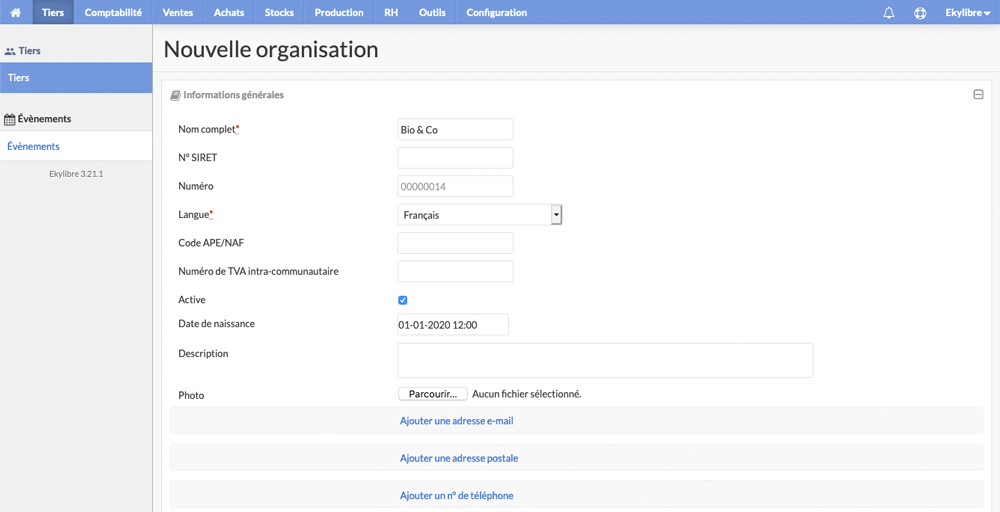This screenshot has width=1000, height=512.
Task: Focus the TVA intra-communautaire number field
Action: [455, 271]
